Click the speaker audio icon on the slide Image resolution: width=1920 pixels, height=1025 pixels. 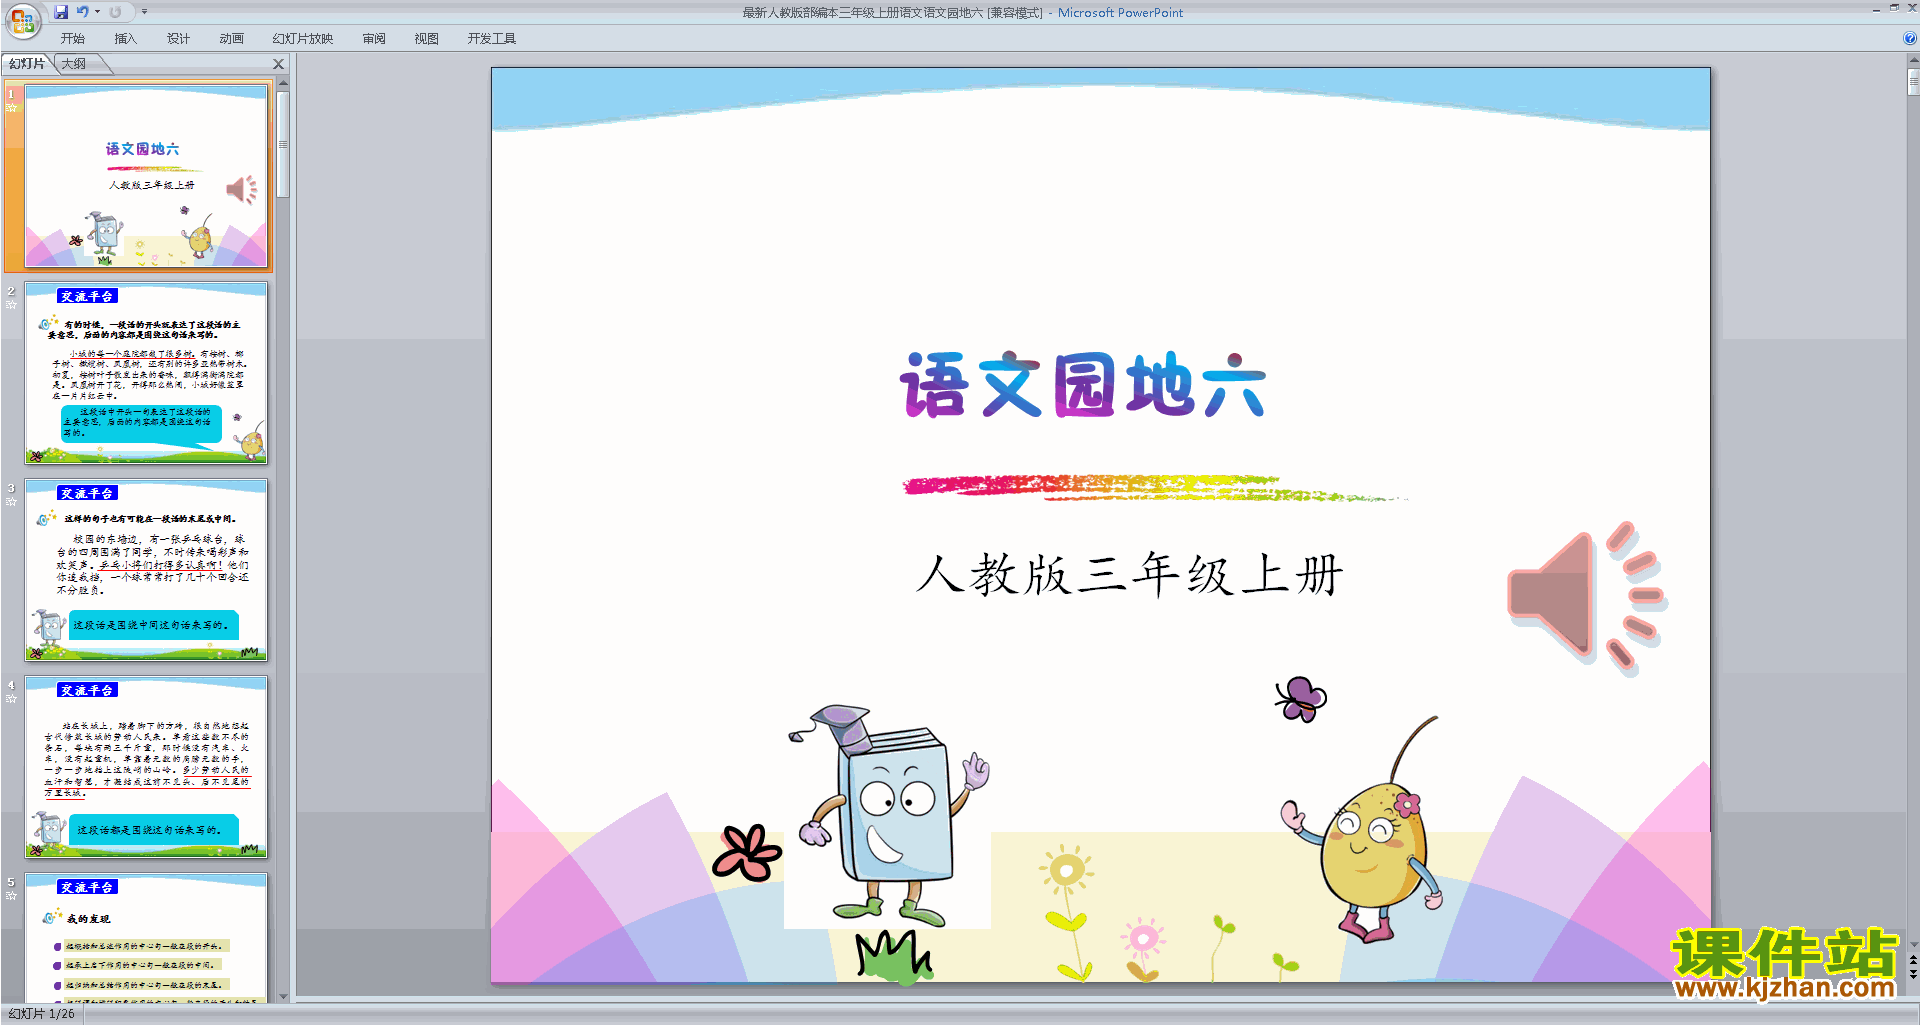click(x=1588, y=597)
